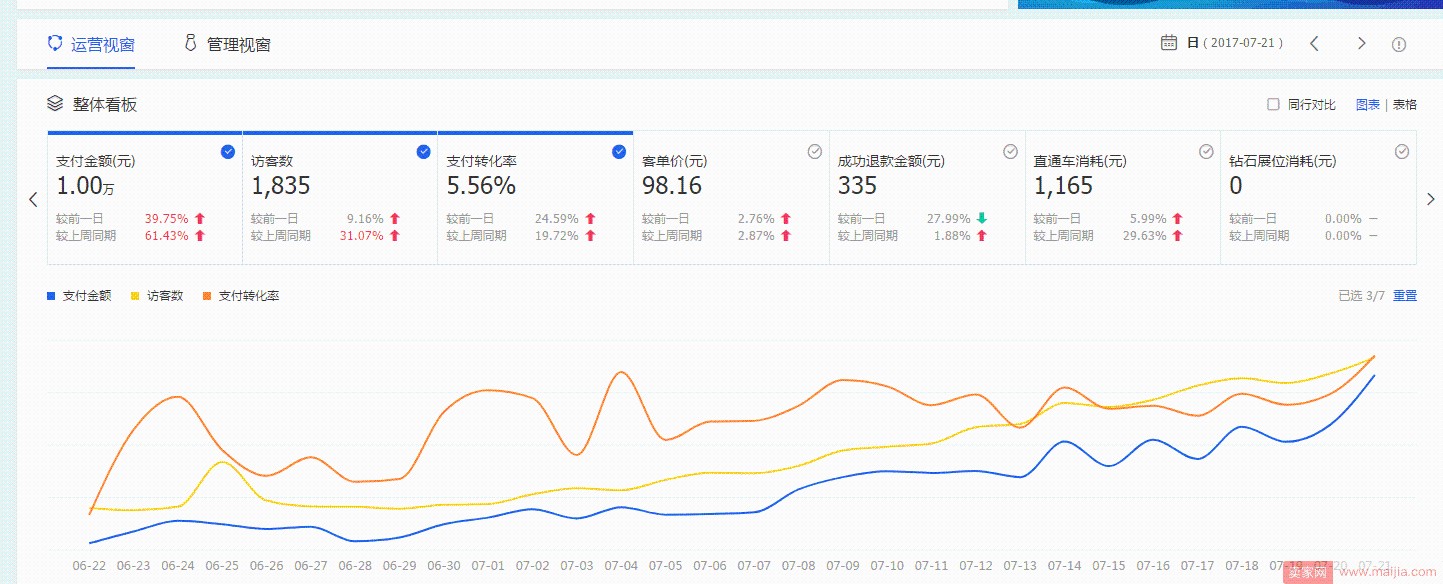Toggle 支付转化率 legend orange swatch

click(x=207, y=296)
